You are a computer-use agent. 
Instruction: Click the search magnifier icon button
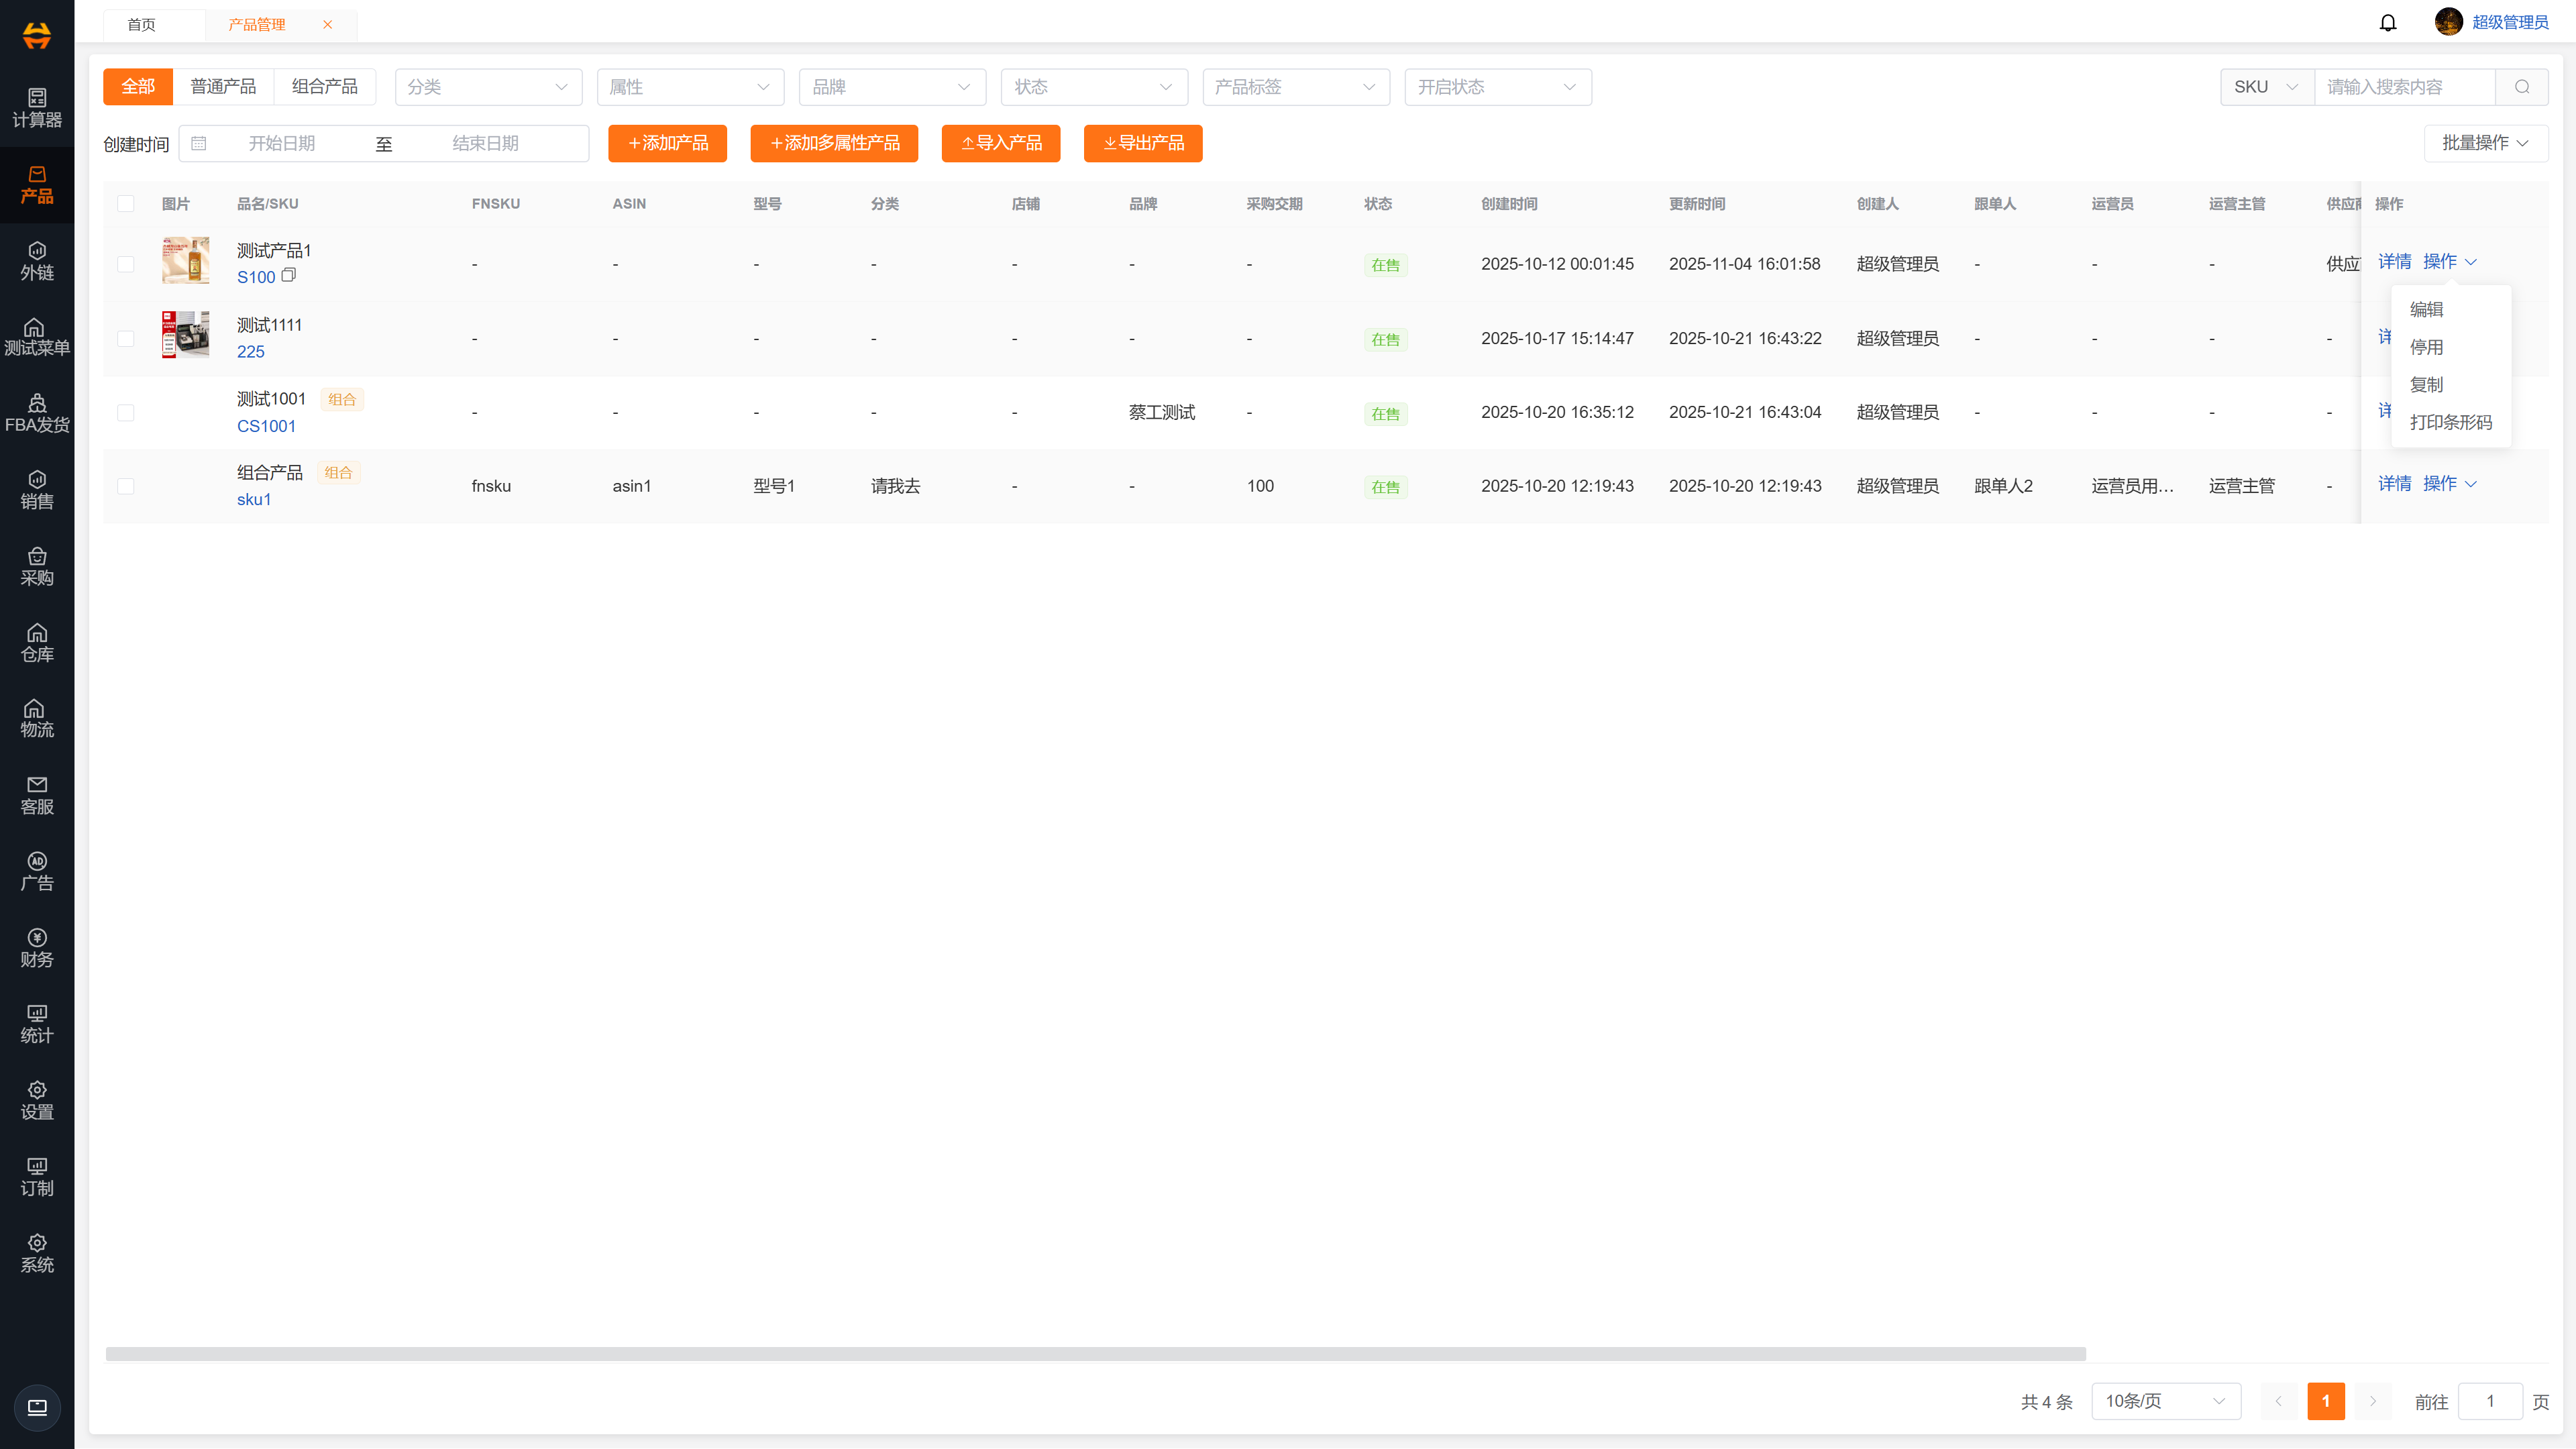tap(2521, 87)
